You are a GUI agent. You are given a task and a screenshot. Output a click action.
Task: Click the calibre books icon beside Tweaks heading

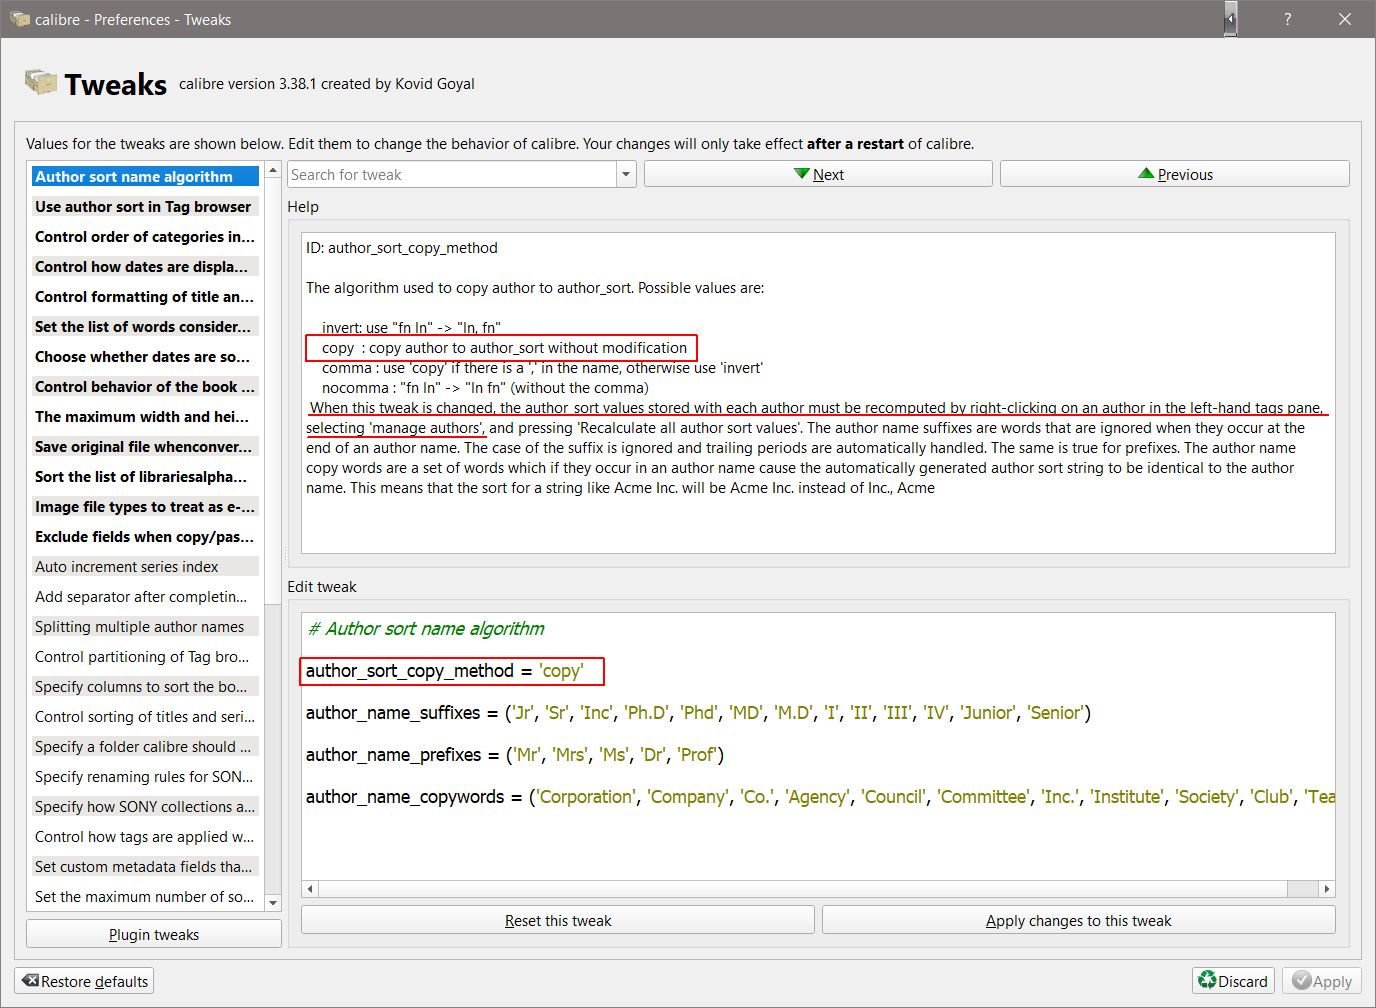[41, 83]
